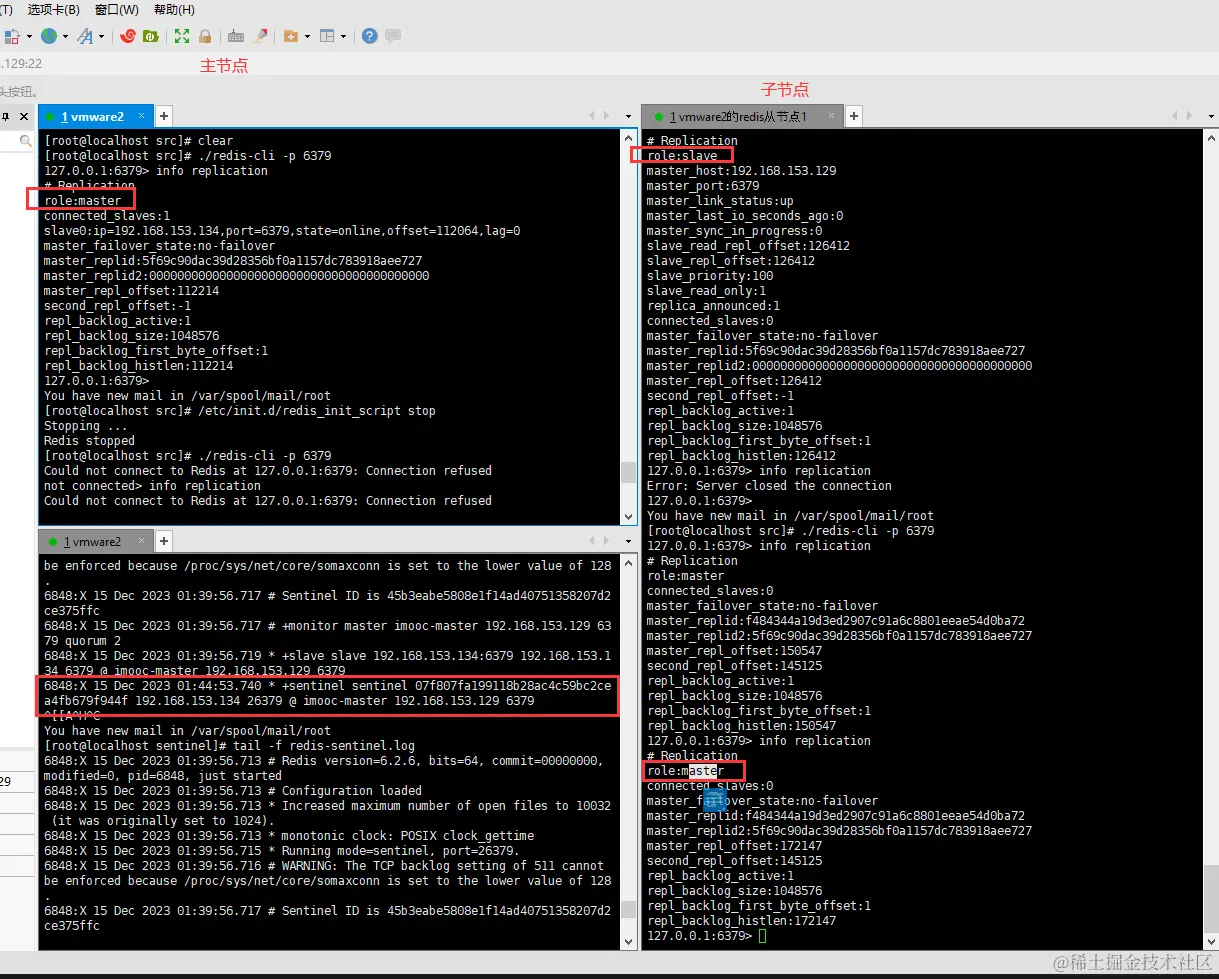The image size is (1219, 979).
Task: Click the pin icon of the left side panel
Action: tap(6, 117)
